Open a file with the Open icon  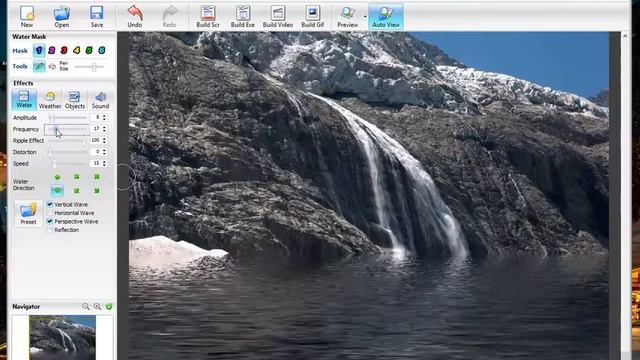tap(62, 16)
